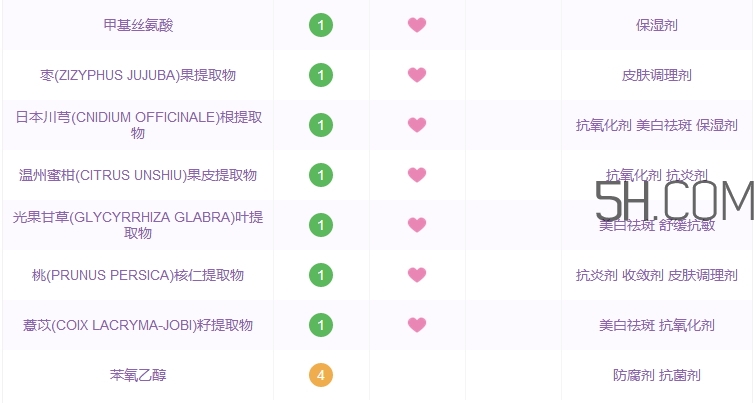Click the heart icon for 温州蜜柑果皮提取物
The width and height of the screenshot is (754, 403).
417,175
